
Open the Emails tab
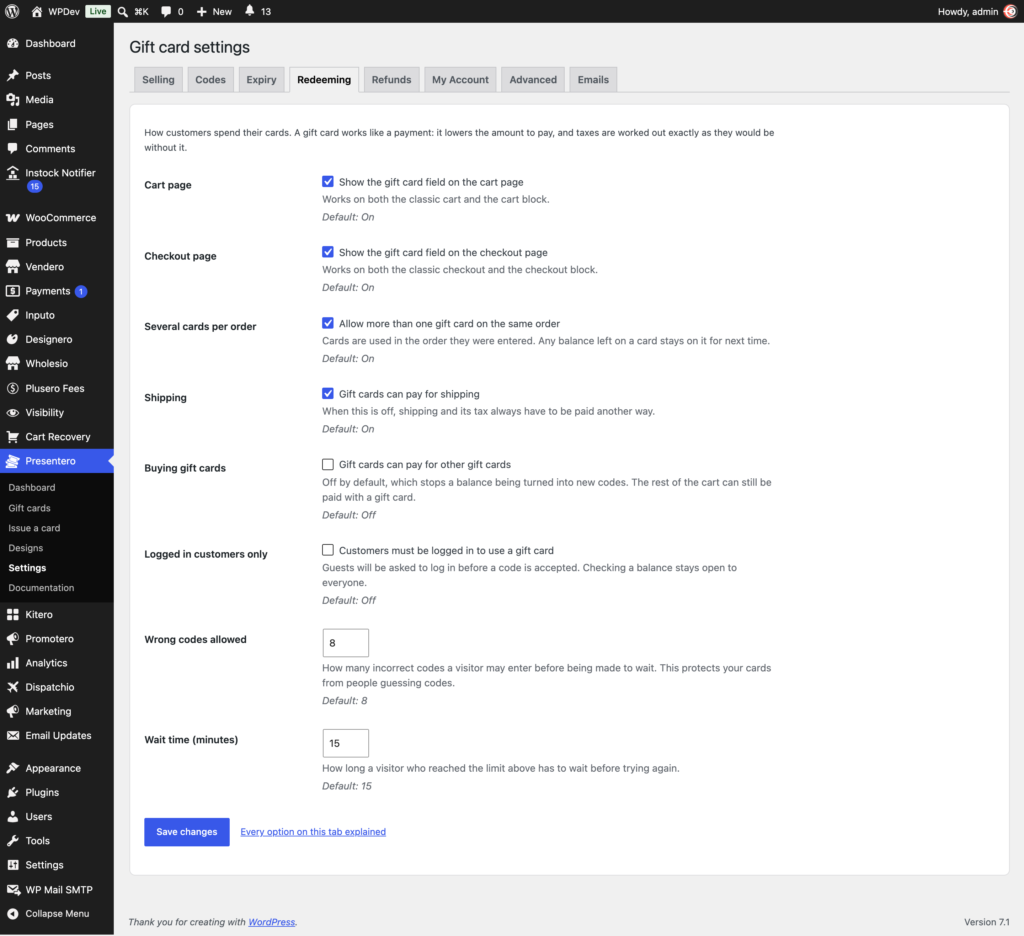[593, 80]
